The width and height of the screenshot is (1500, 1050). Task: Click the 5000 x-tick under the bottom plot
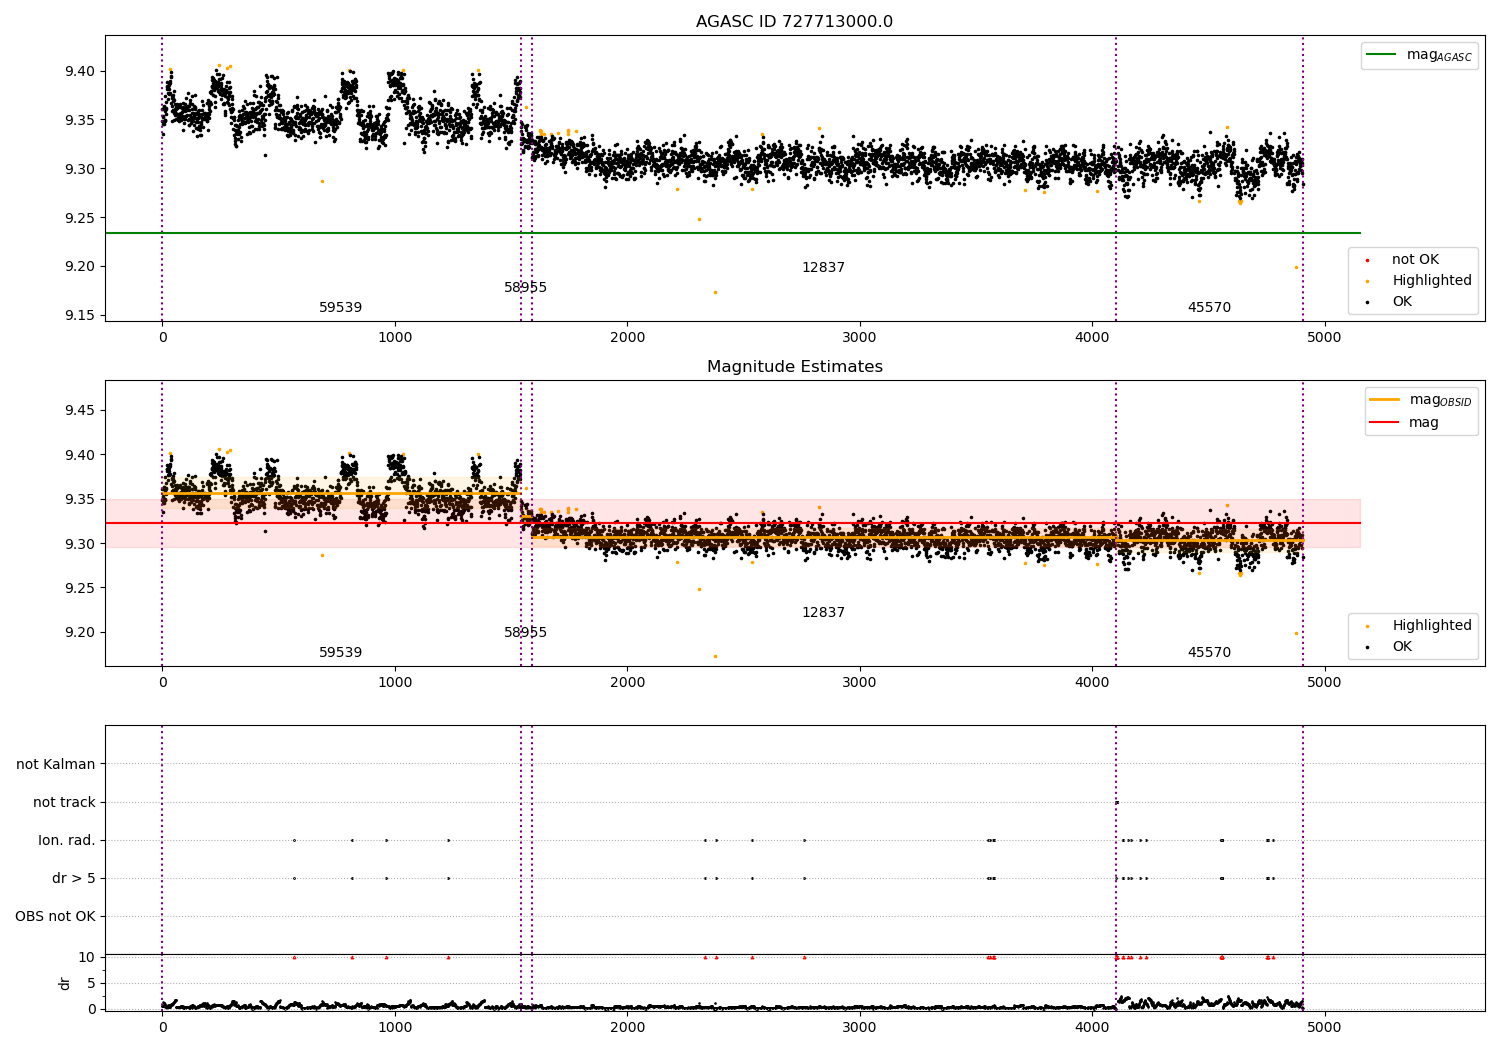click(x=1324, y=1028)
